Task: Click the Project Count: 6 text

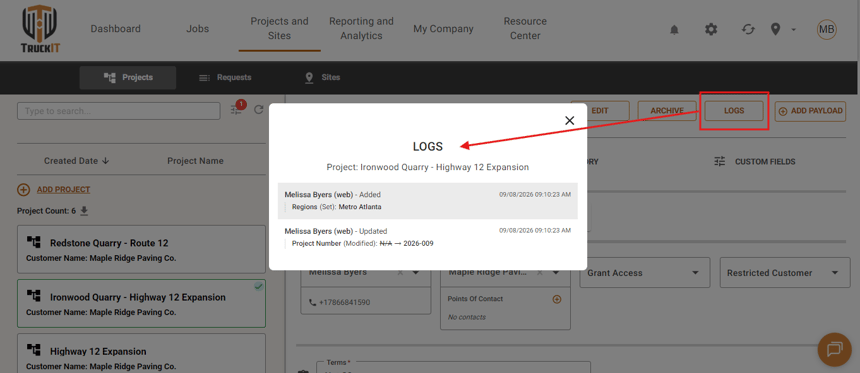Action: [x=46, y=211]
